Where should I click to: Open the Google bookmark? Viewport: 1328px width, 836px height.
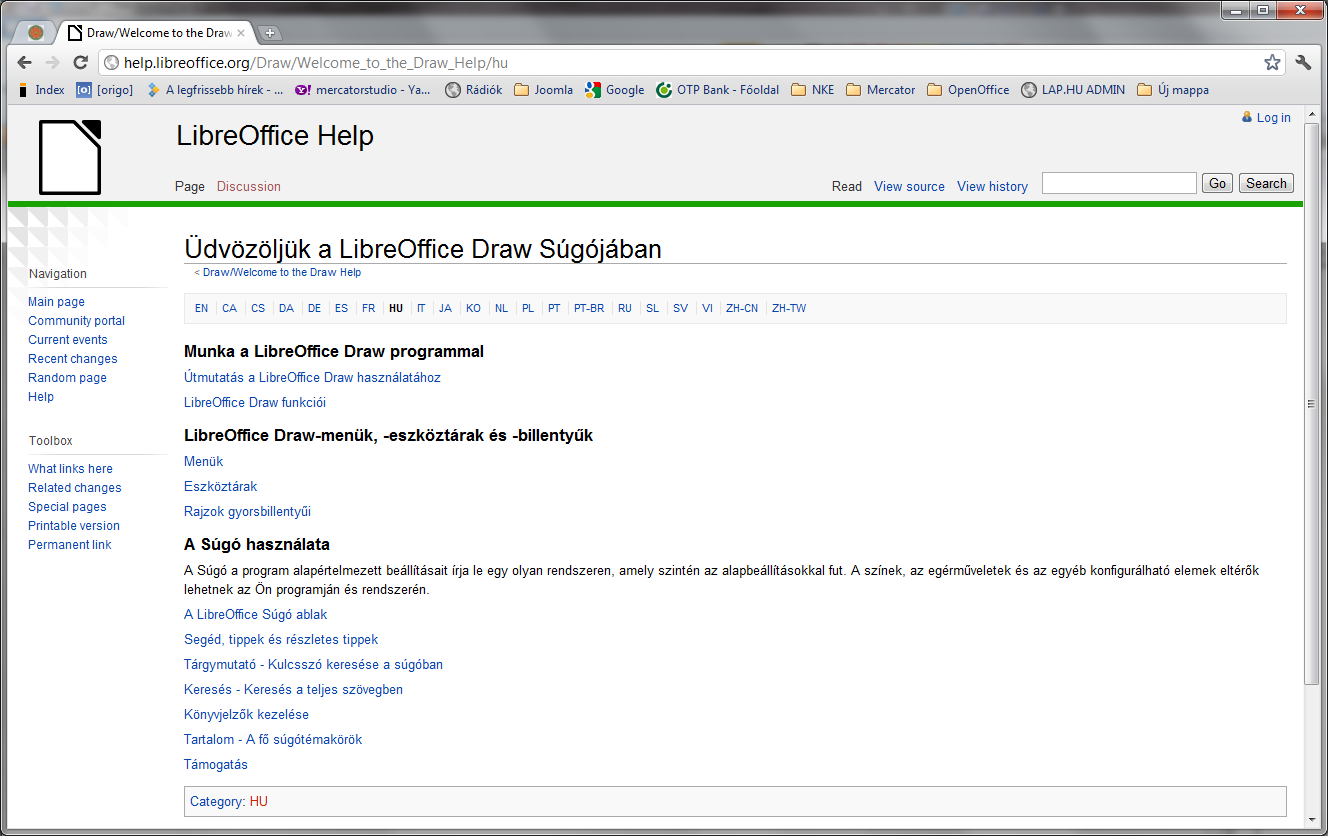[x=615, y=90]
